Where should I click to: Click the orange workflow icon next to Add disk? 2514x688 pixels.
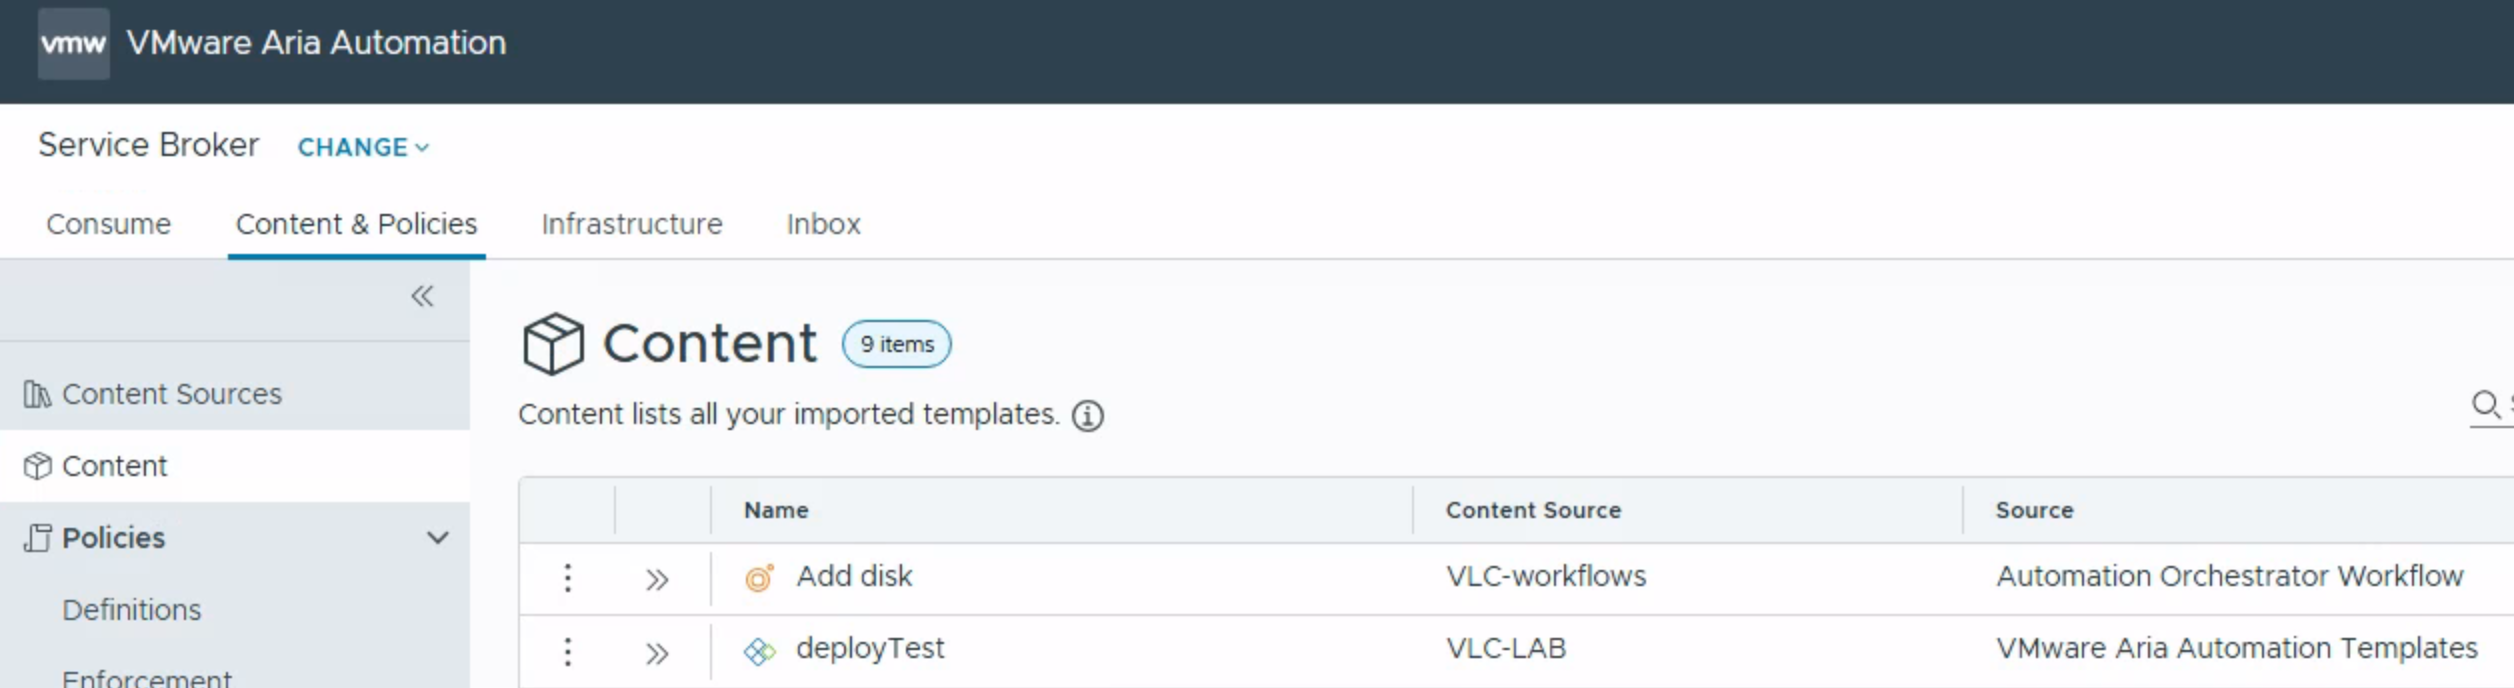click(760, 578)
